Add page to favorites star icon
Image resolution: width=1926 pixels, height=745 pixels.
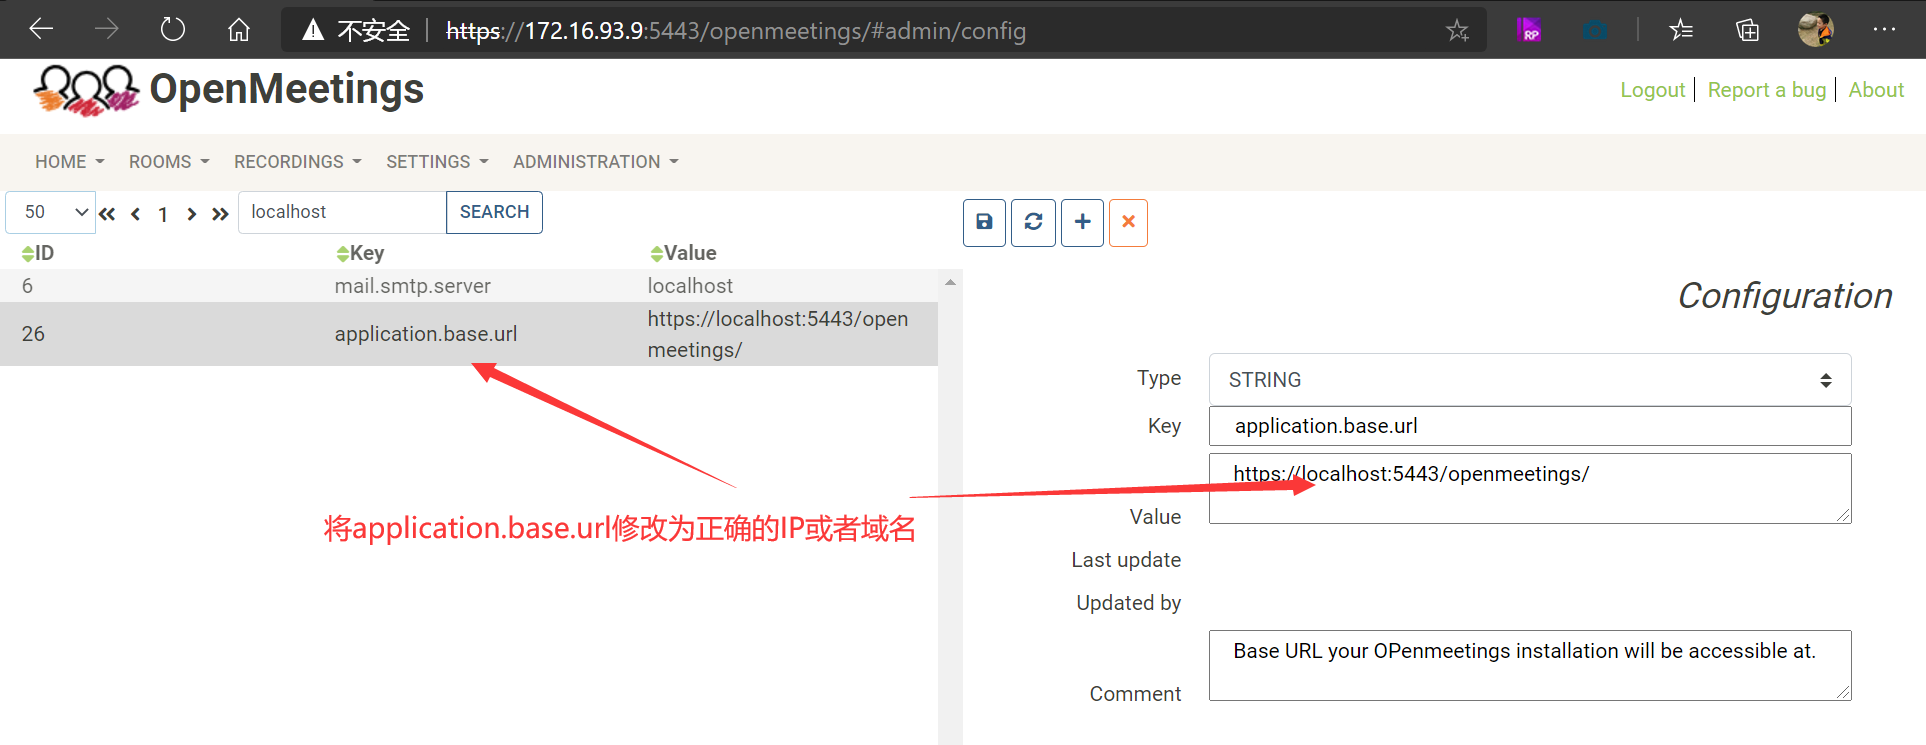pyautogui.click(x=1457, y=30)
